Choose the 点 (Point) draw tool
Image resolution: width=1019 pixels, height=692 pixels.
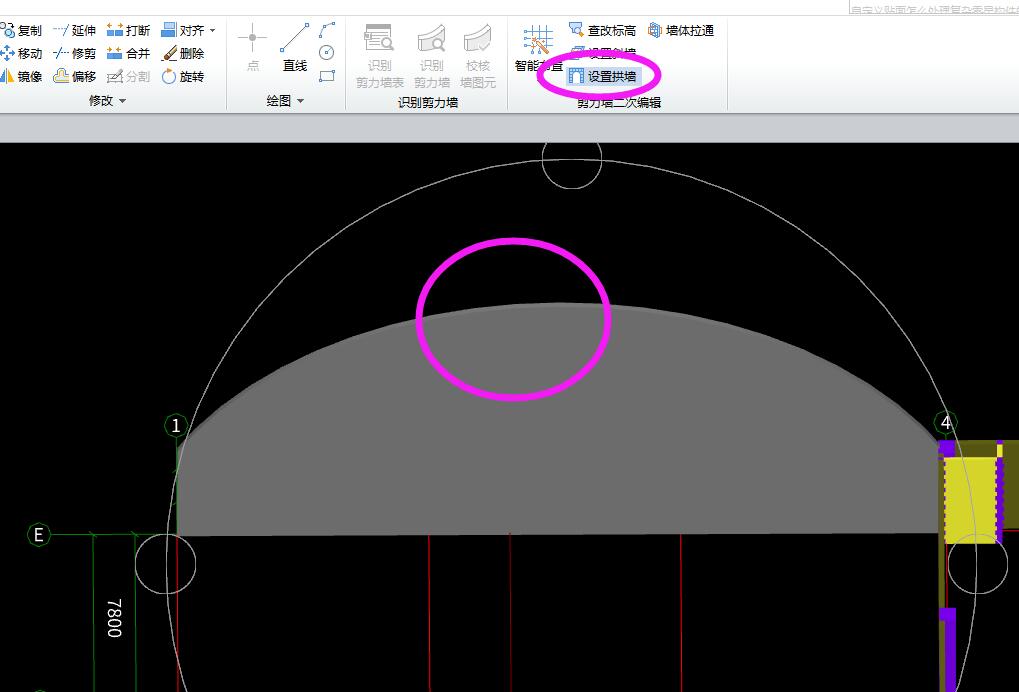(x=252, y=47)
